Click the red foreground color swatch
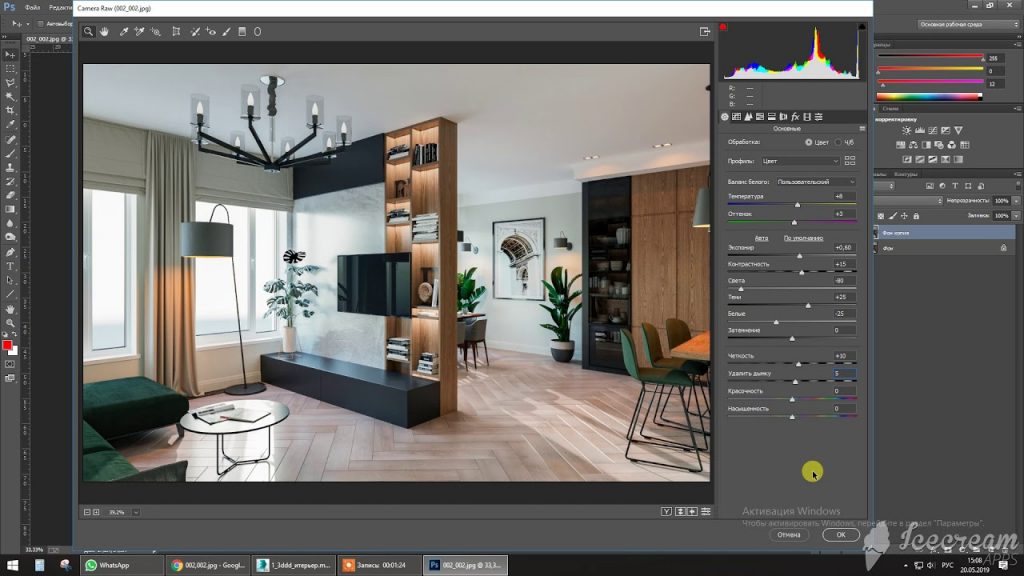1024x576 pixels. click(x=7, y=345)
